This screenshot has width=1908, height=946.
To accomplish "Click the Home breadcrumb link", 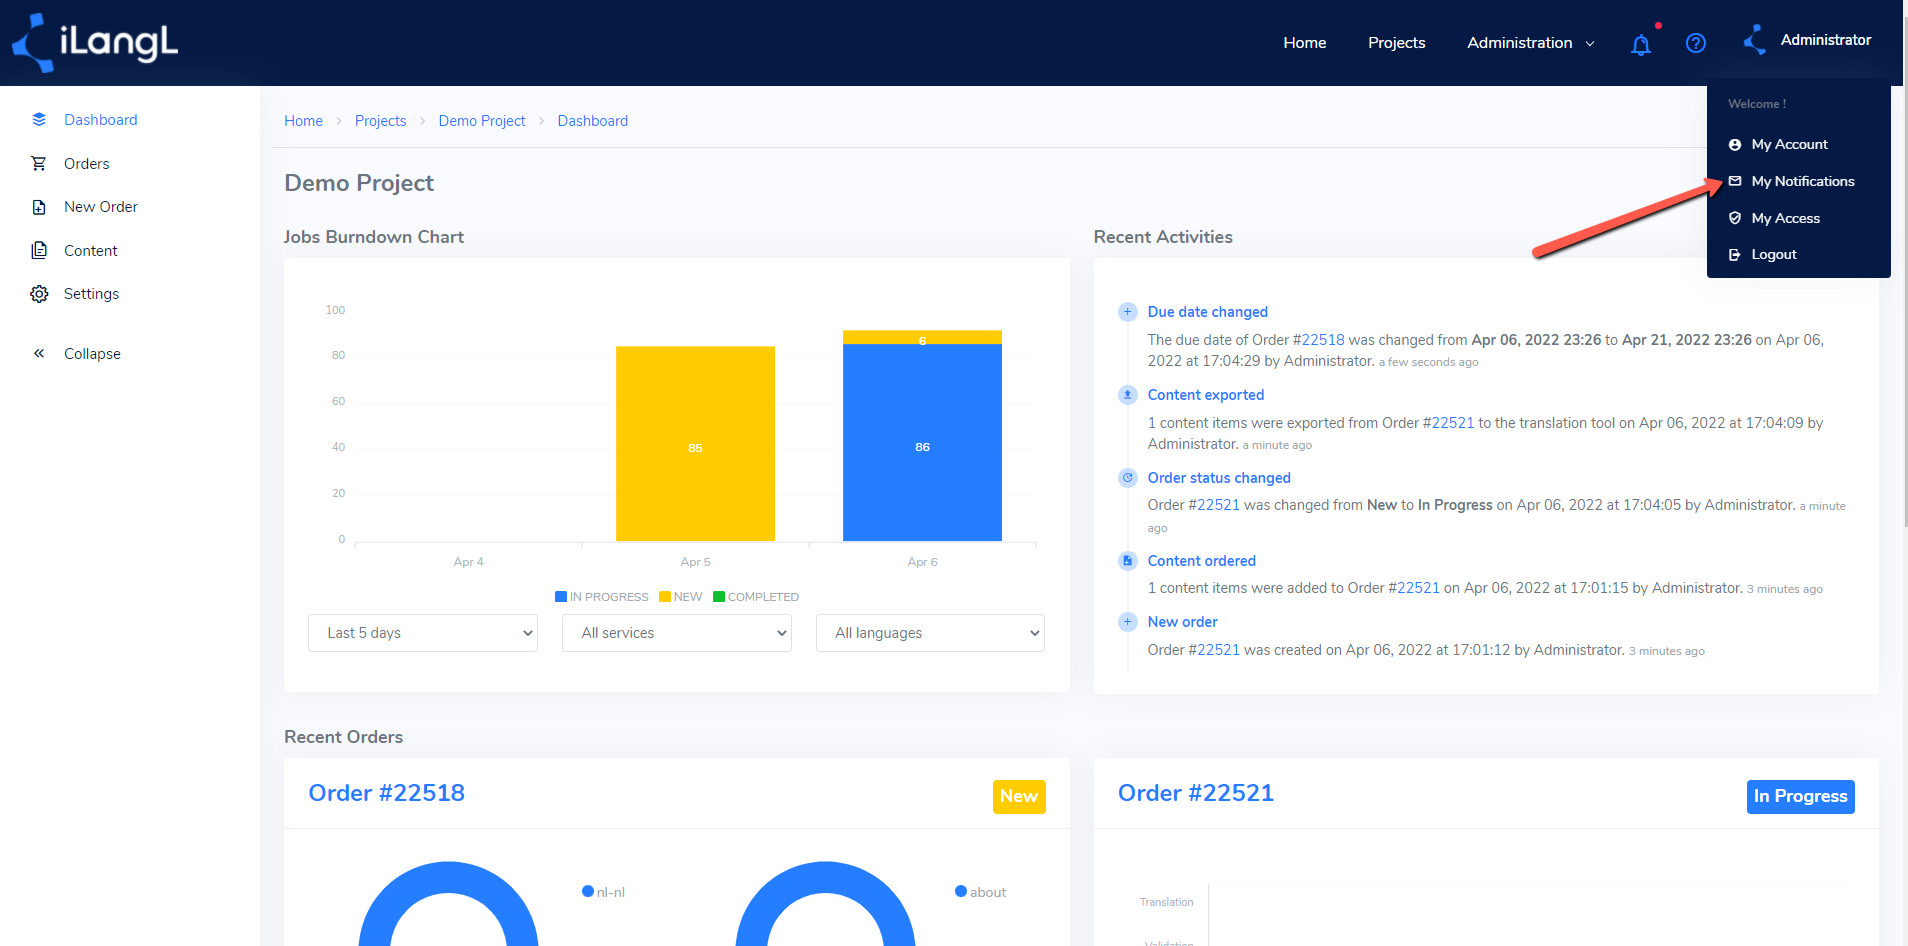I will [303, 121].
